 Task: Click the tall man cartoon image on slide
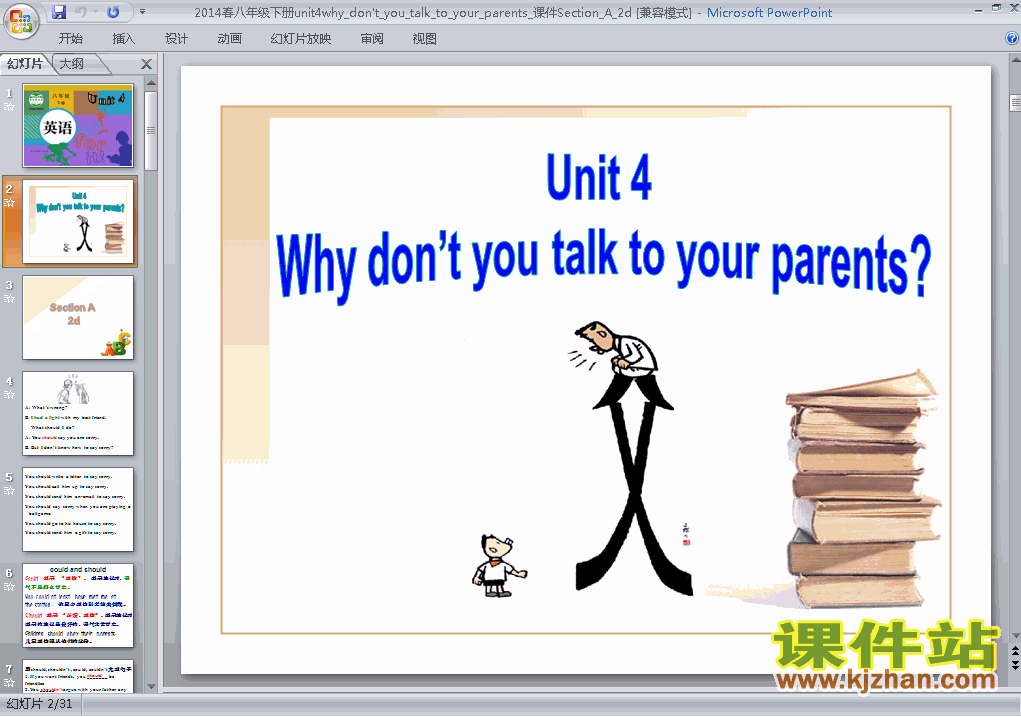[x=633, y=458]
